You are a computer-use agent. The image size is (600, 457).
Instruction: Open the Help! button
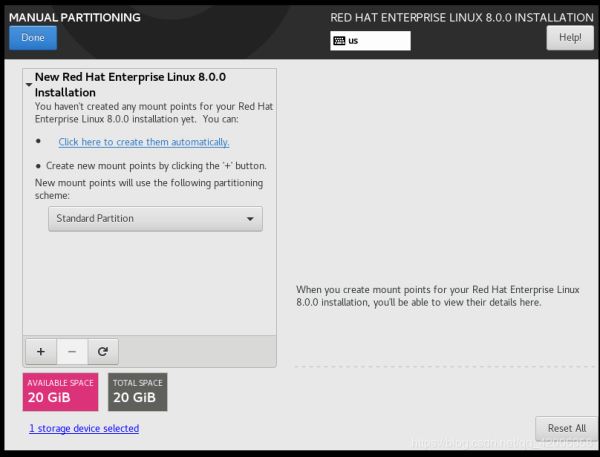pyautogui.click(x=570, y=37)
